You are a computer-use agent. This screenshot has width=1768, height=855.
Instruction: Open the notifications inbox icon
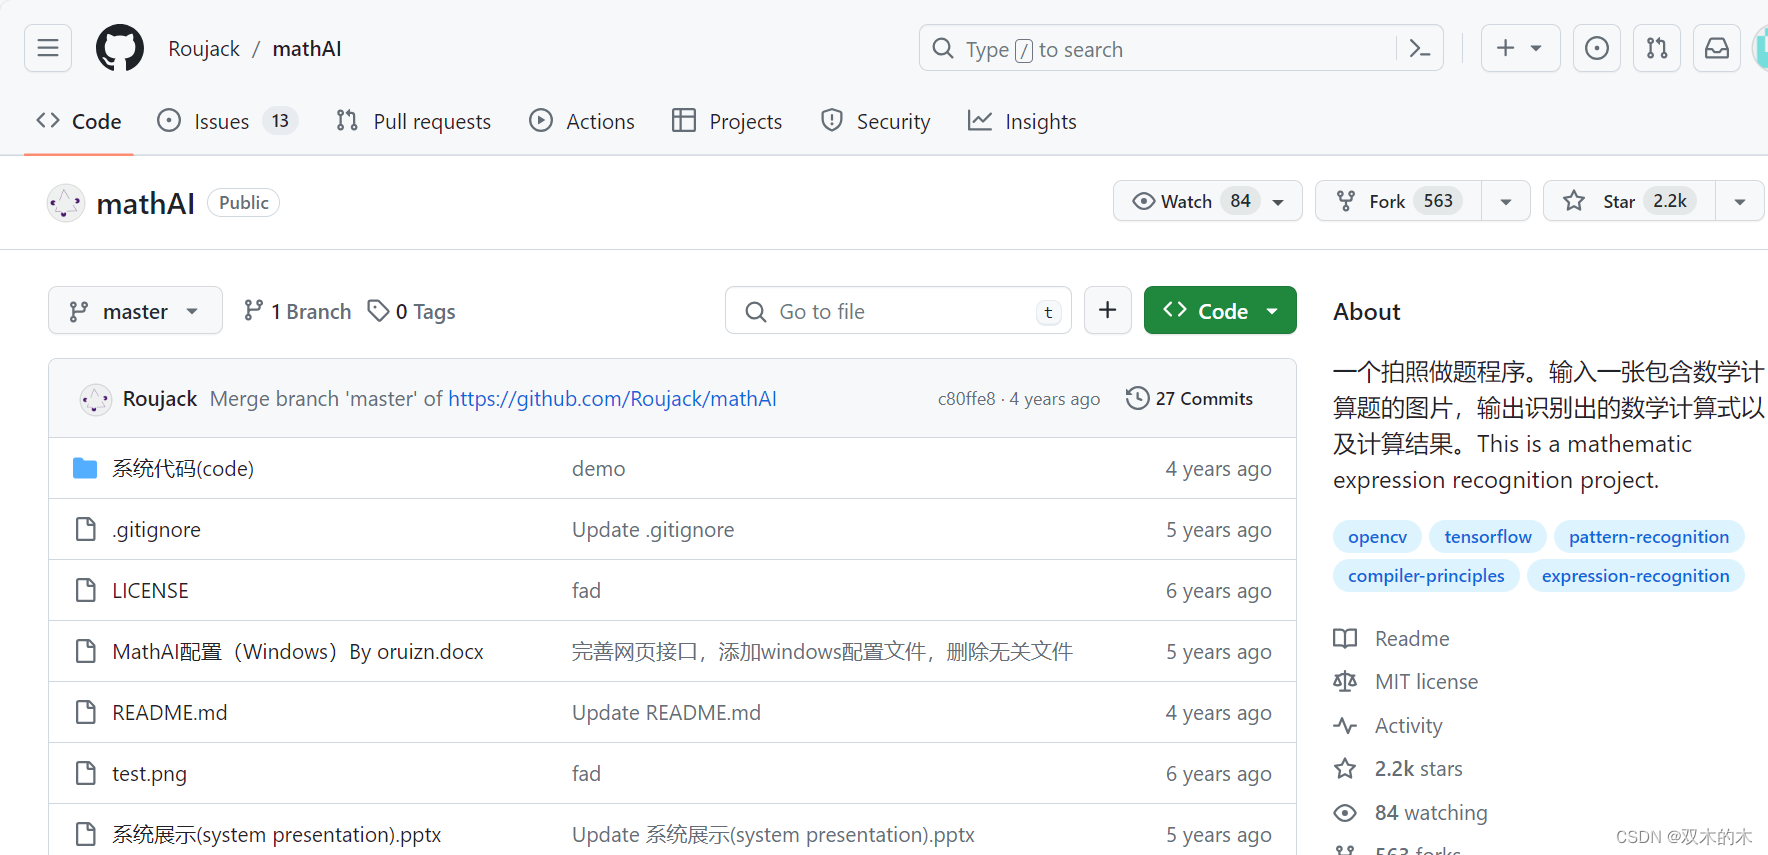pos(1717,48)
